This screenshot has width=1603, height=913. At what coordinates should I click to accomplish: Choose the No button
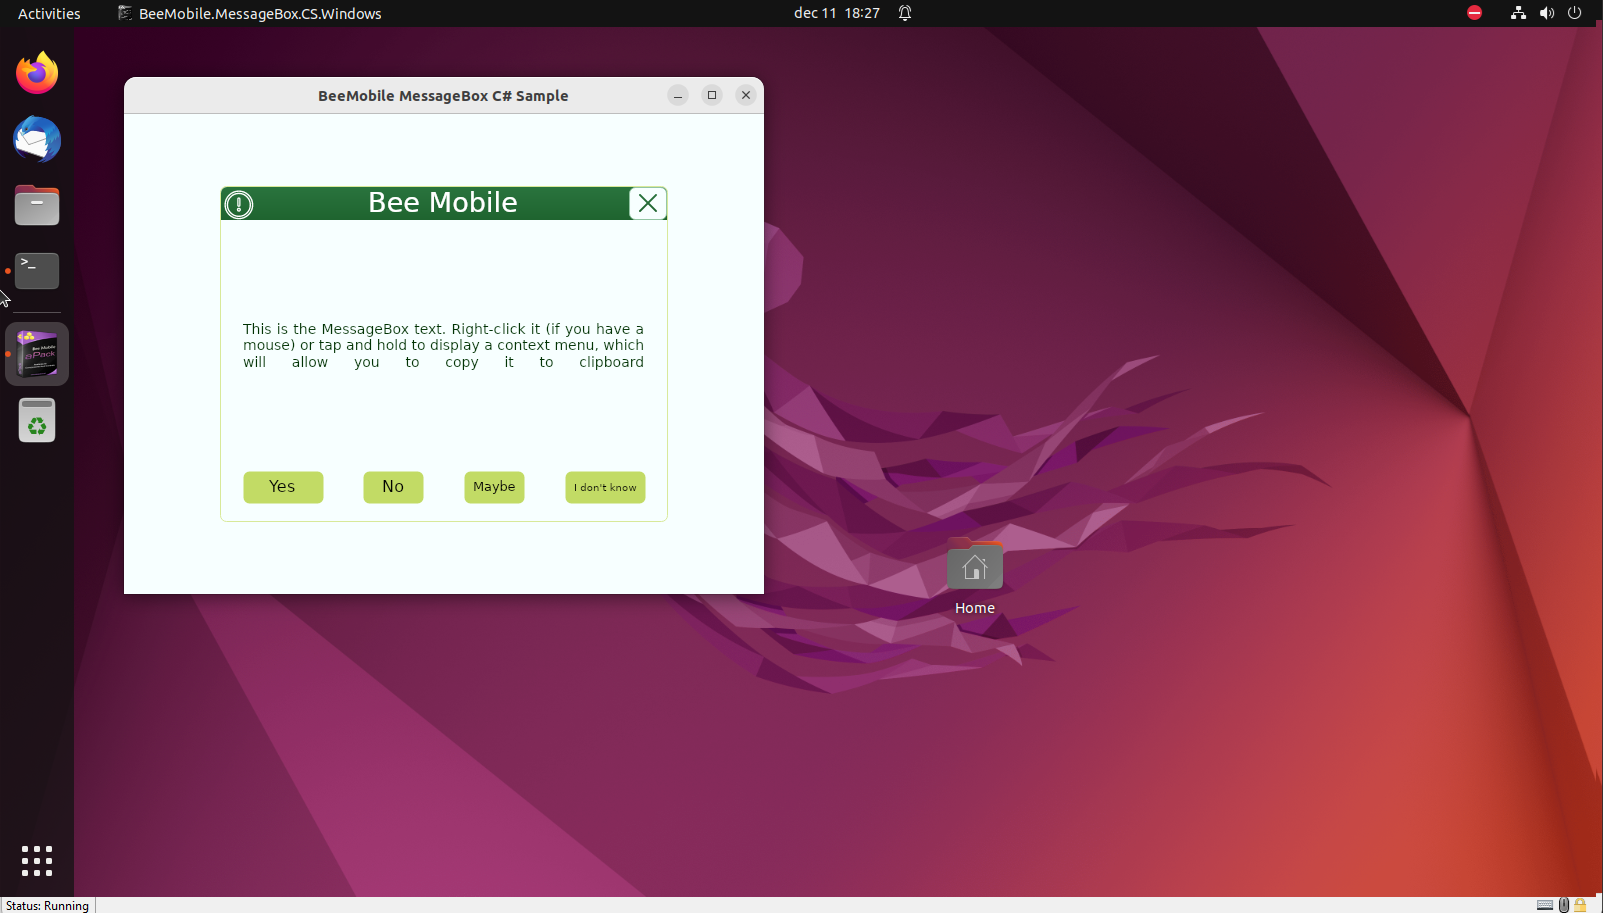pyautogui.click(x=393, y=487)
